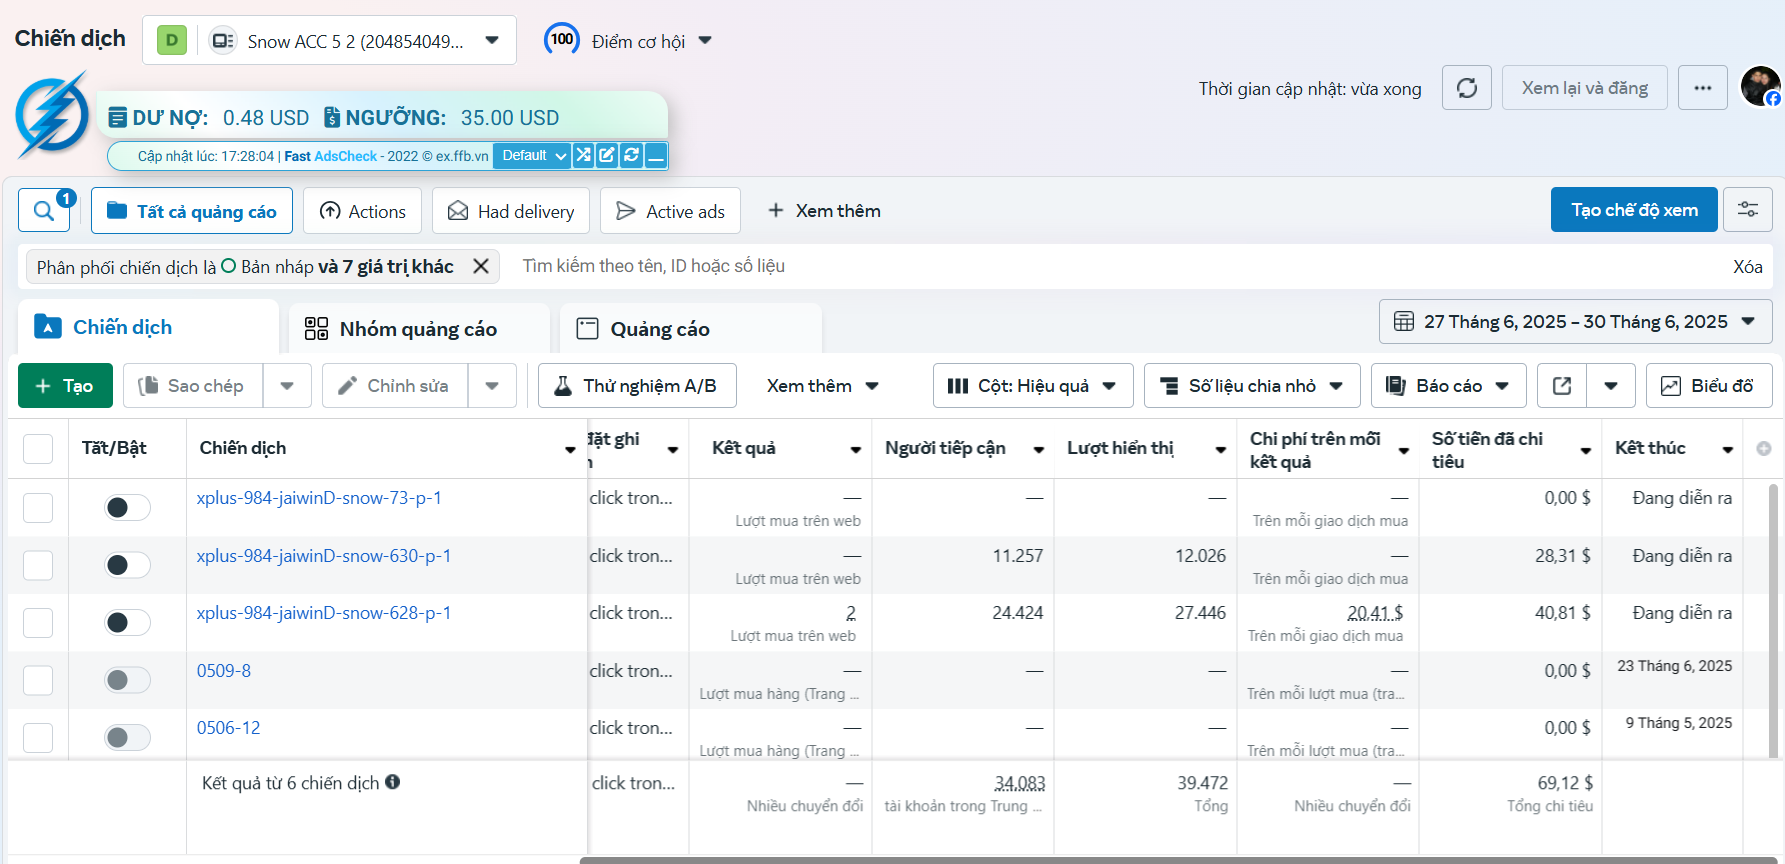Expand the export arrow dropdown beside share icon
This screenshot has width=1785, height=864.
(1611, 386)
